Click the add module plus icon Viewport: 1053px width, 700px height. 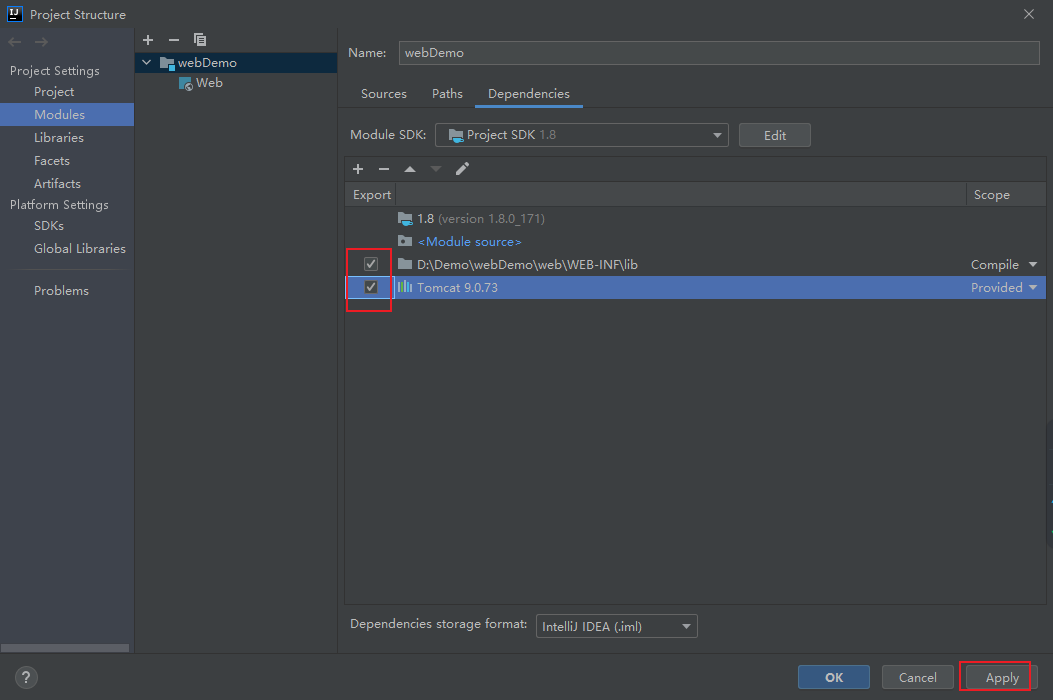pos(148,40)
